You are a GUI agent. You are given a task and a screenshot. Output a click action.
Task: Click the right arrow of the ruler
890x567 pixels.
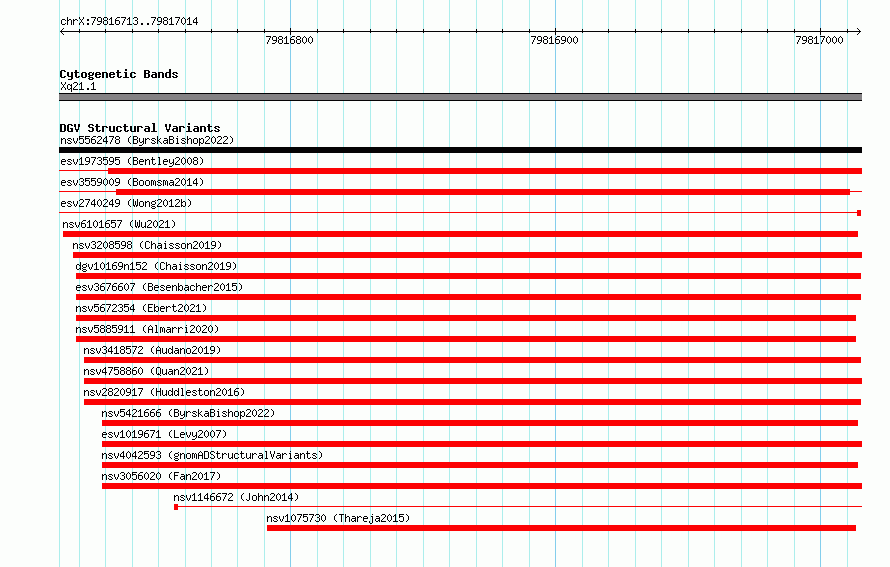pos(859,32)
